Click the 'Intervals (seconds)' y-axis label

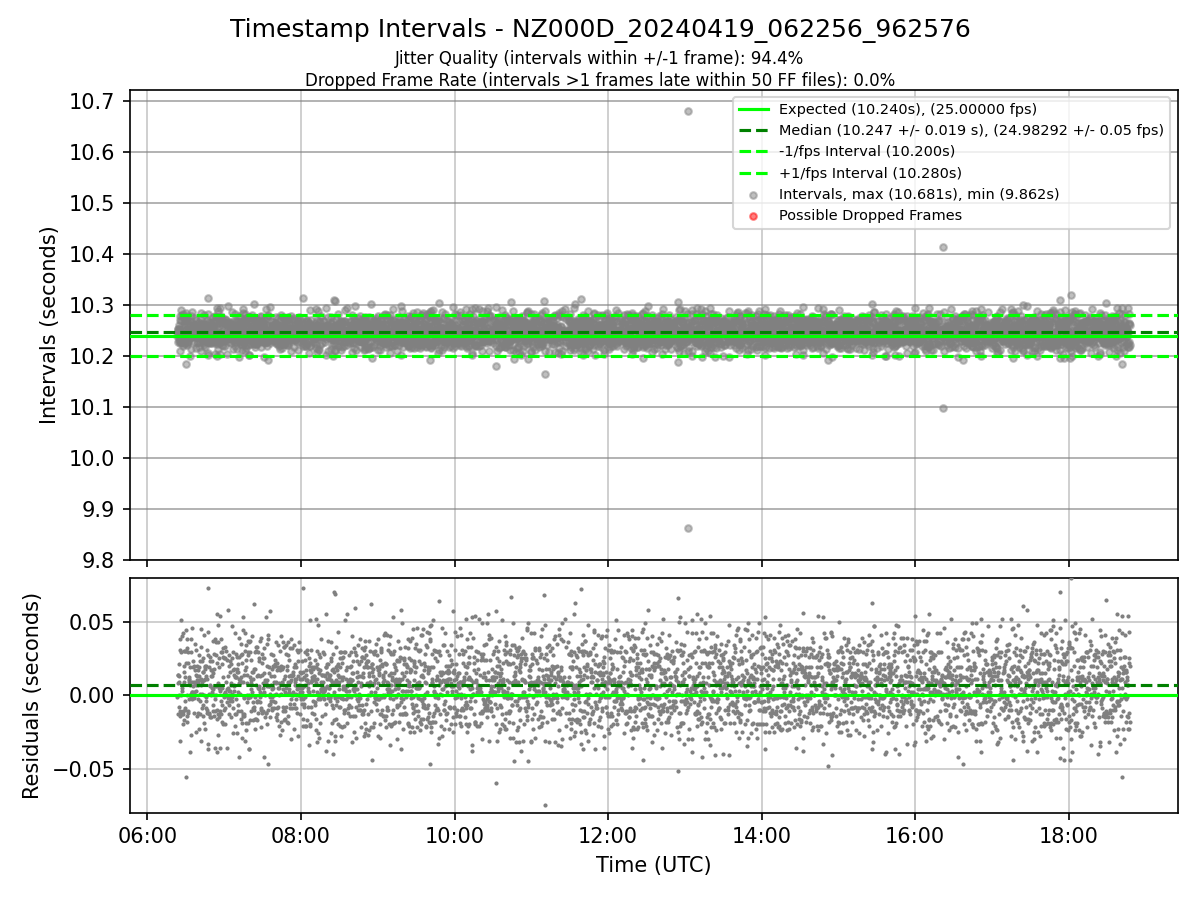click(x=49, y=325)
